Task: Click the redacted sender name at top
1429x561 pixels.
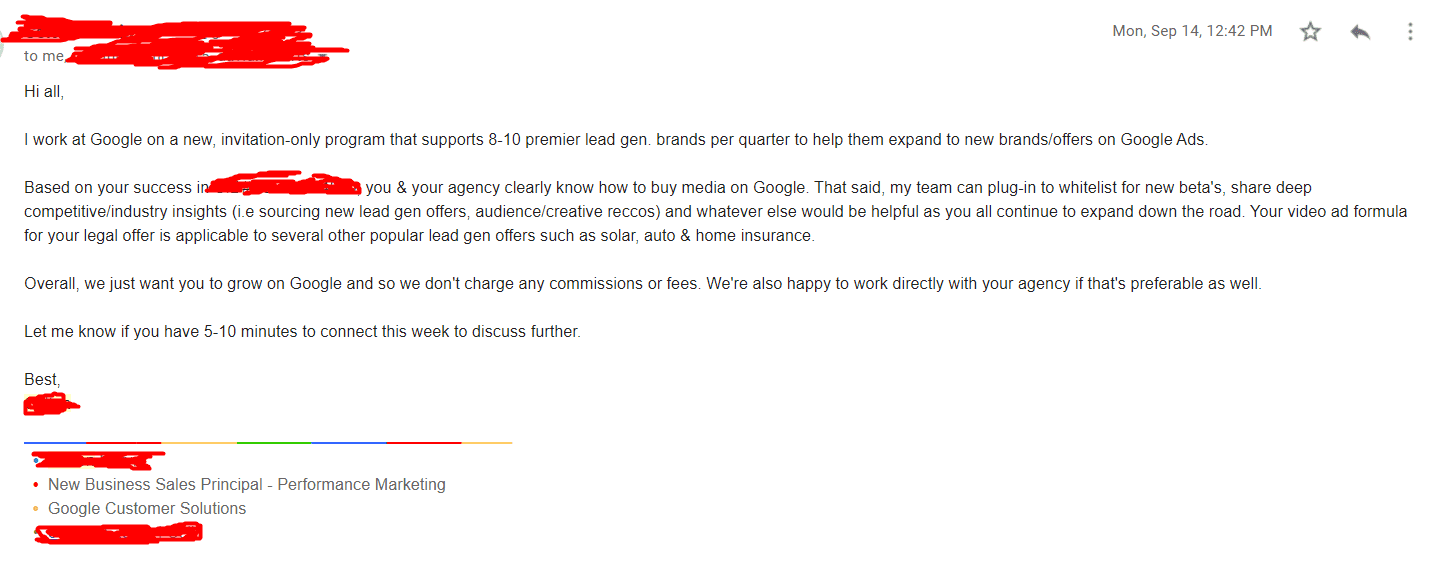Action: pos(150,30)
